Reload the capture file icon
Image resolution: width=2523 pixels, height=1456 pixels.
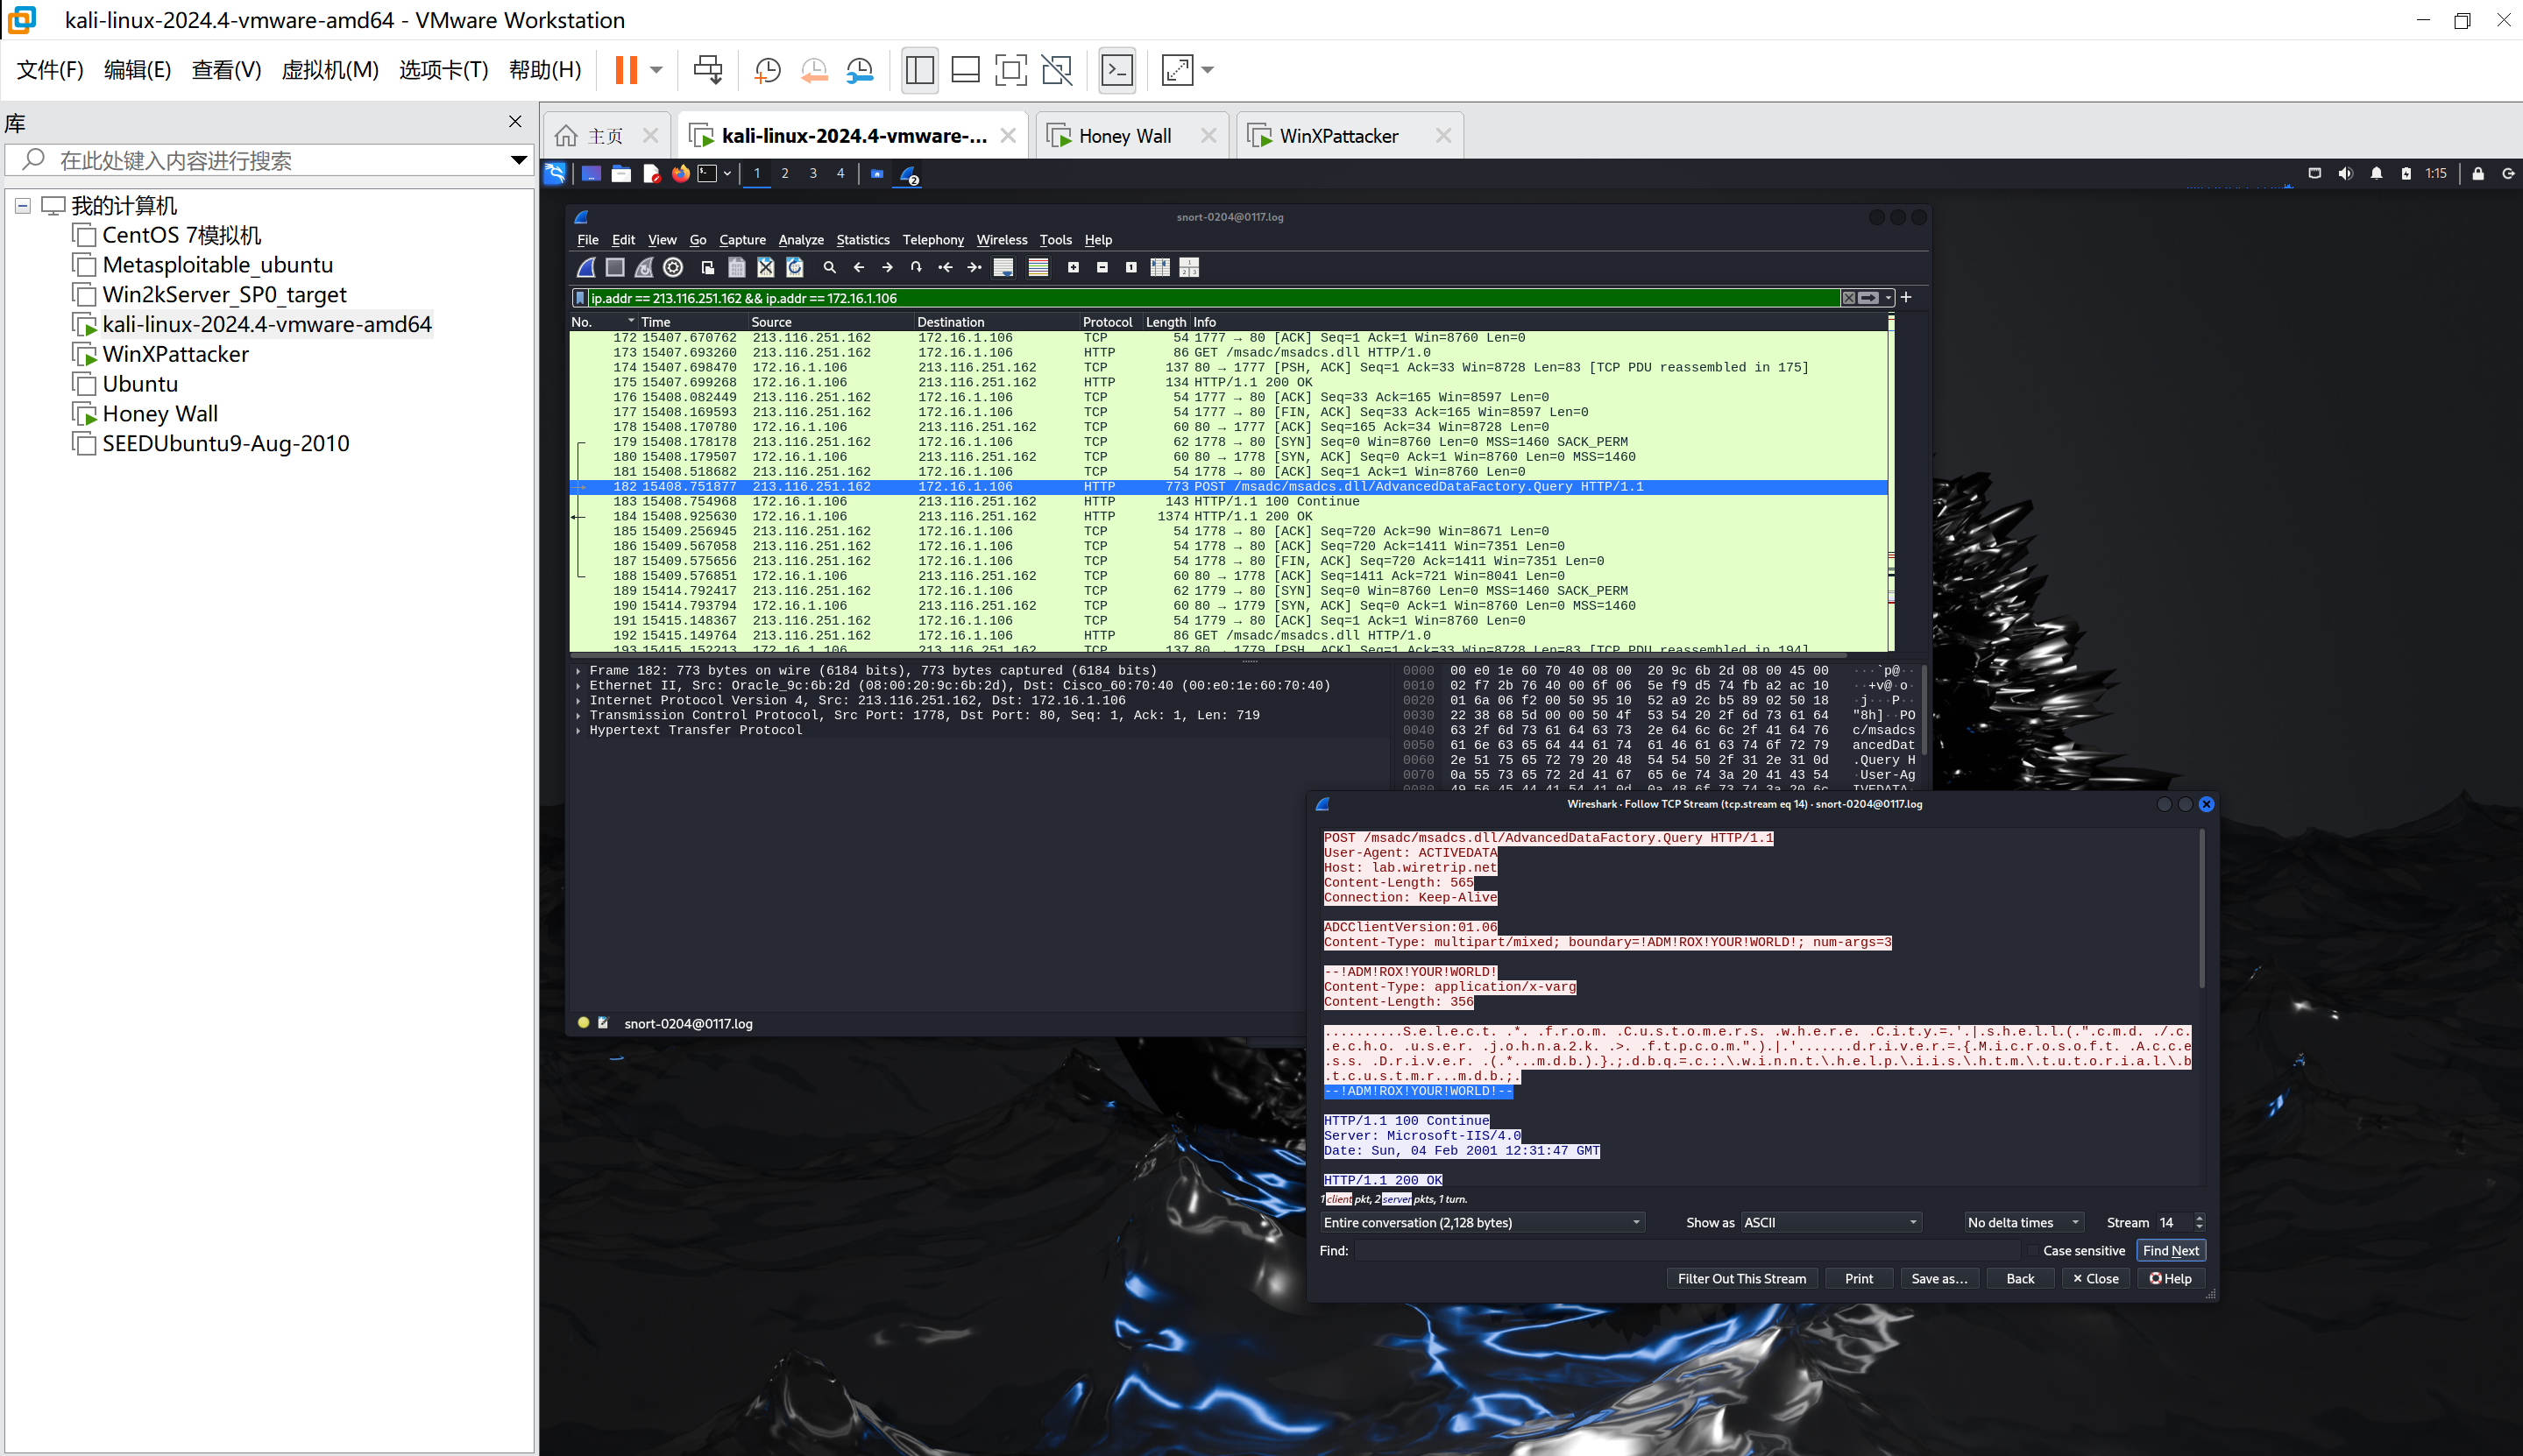794,267
